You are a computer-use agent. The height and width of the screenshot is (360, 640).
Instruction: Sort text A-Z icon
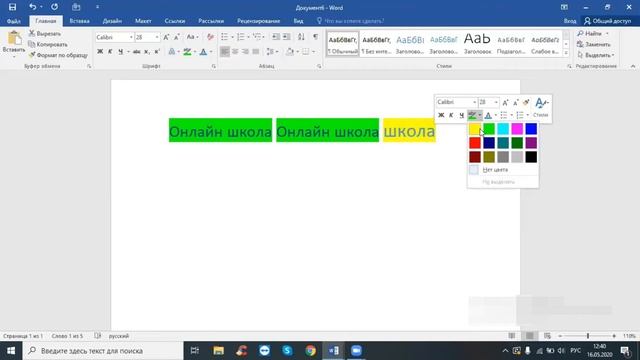point(301,37)
